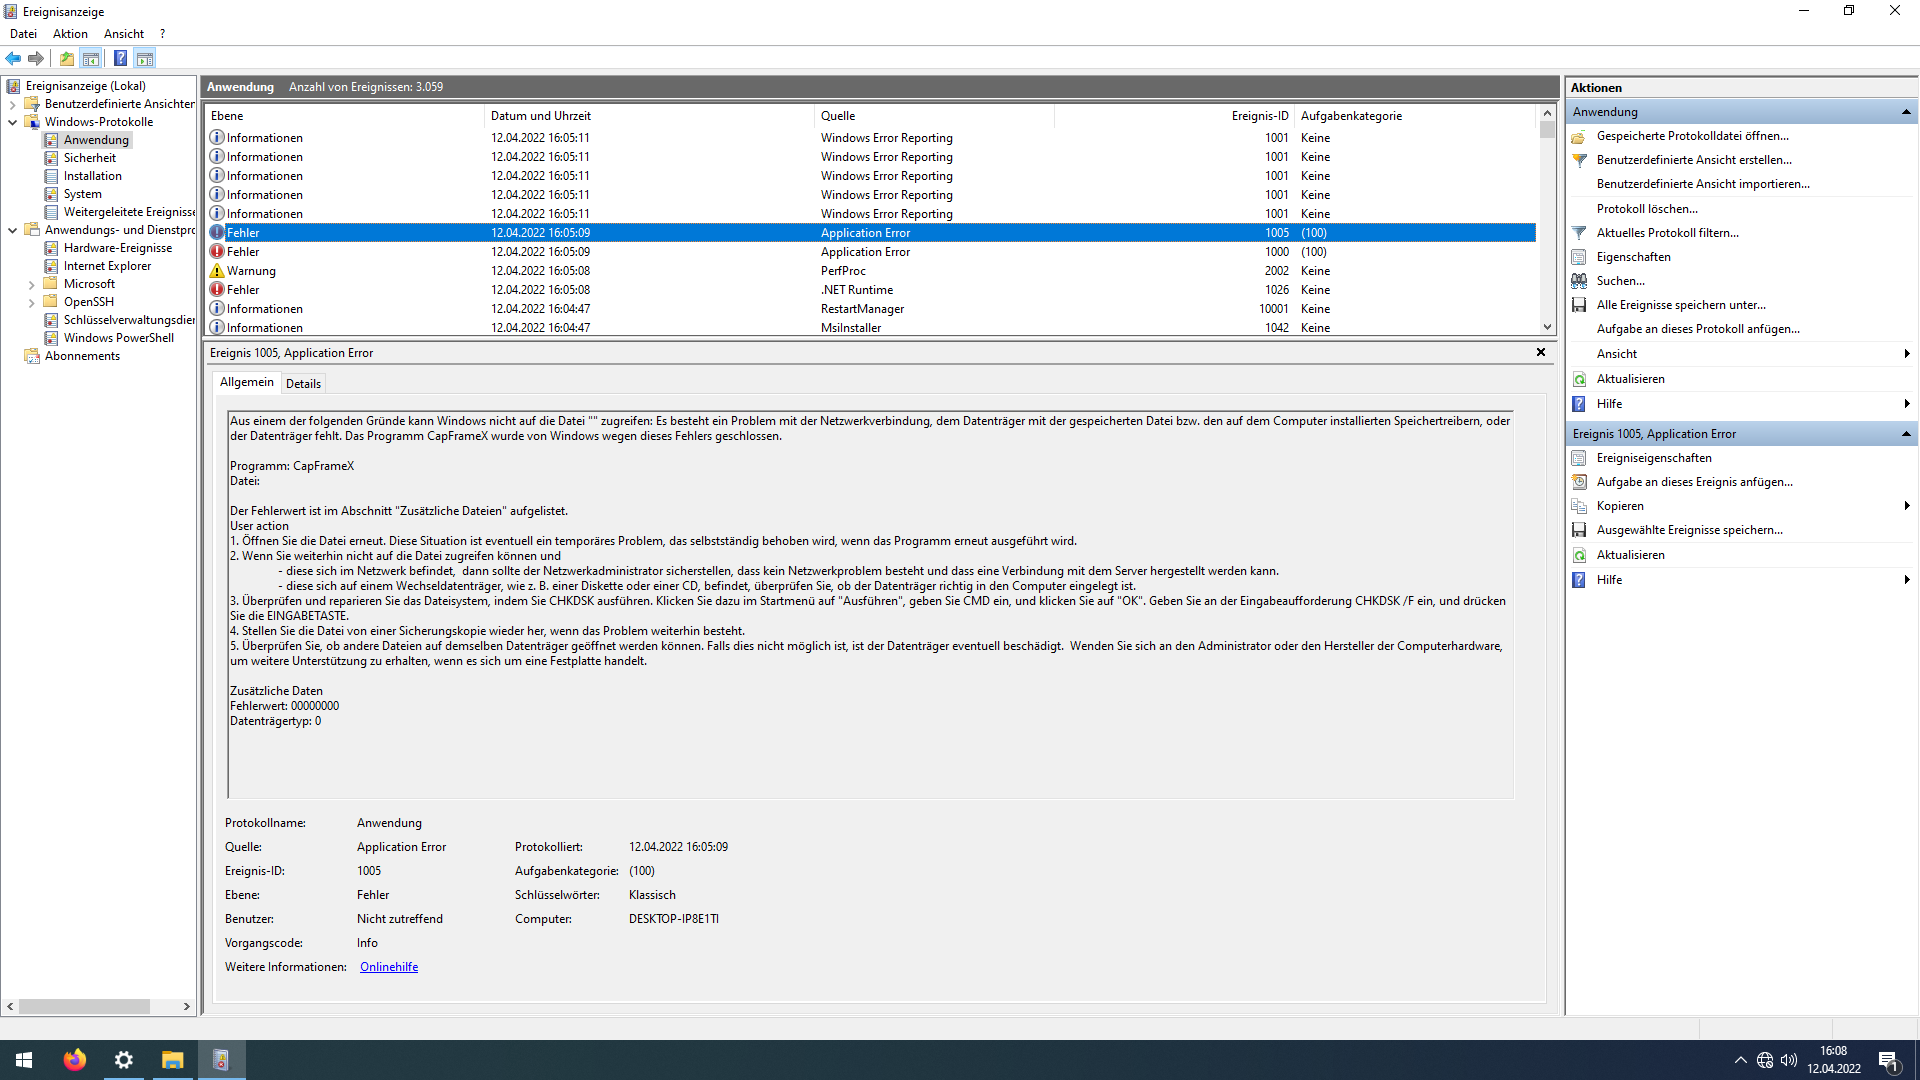Expand the Benutzerdefinierte Ansichten node
The image size is (1920, 1080).
[x=12, y=104]
